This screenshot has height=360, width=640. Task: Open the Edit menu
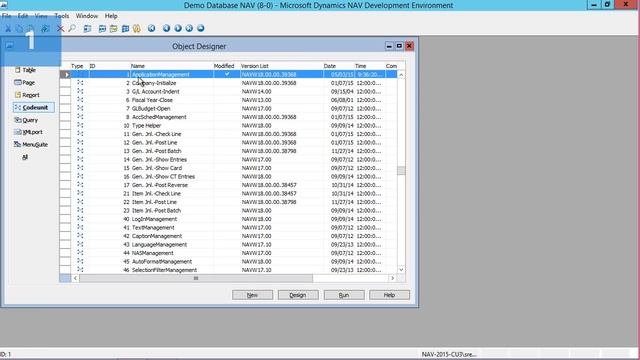click(23, 16)
